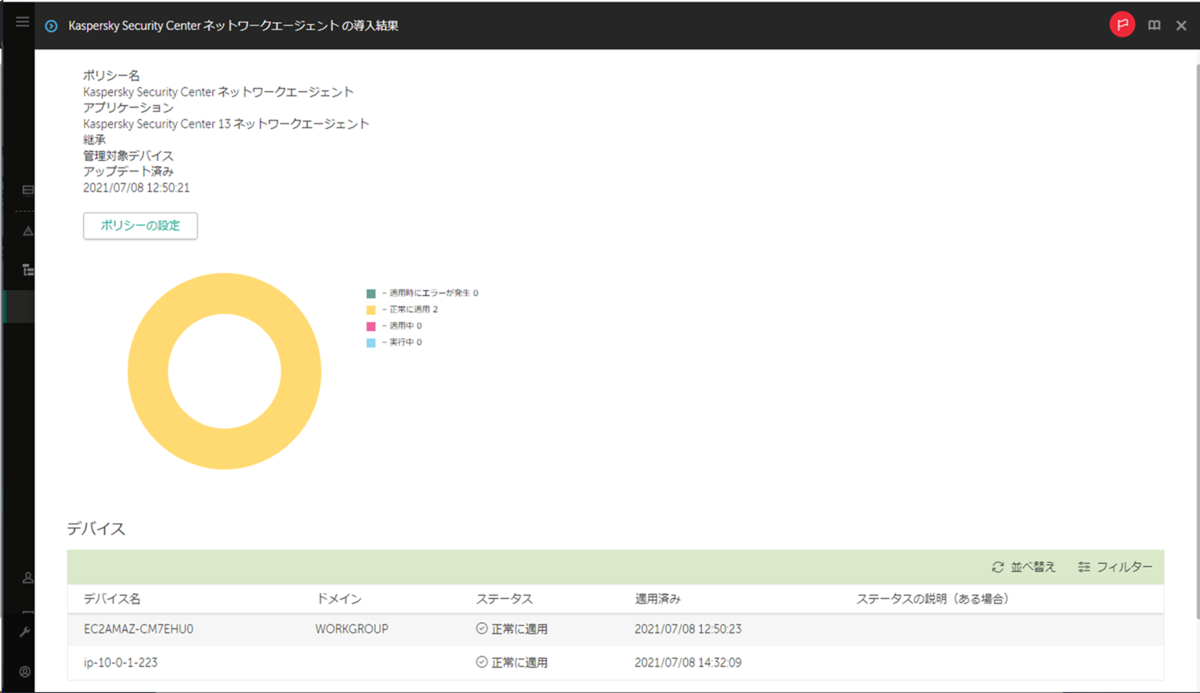Click the yellow donut chart ring
This screenshot has height=693, width=1200.
(x=148, y=372)
